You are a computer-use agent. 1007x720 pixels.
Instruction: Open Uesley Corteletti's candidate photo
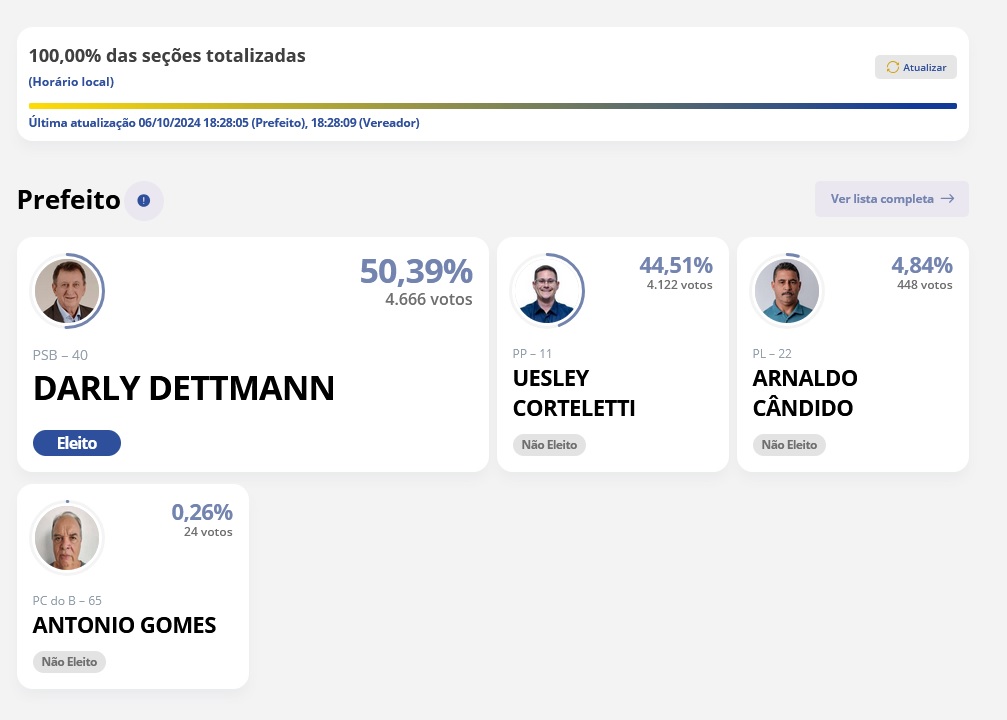pyautogui.click(x=547, y=291)
